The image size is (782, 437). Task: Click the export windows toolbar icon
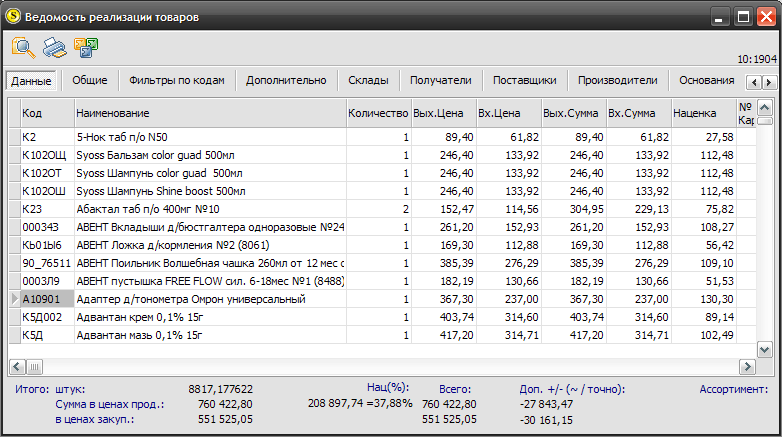86,48
